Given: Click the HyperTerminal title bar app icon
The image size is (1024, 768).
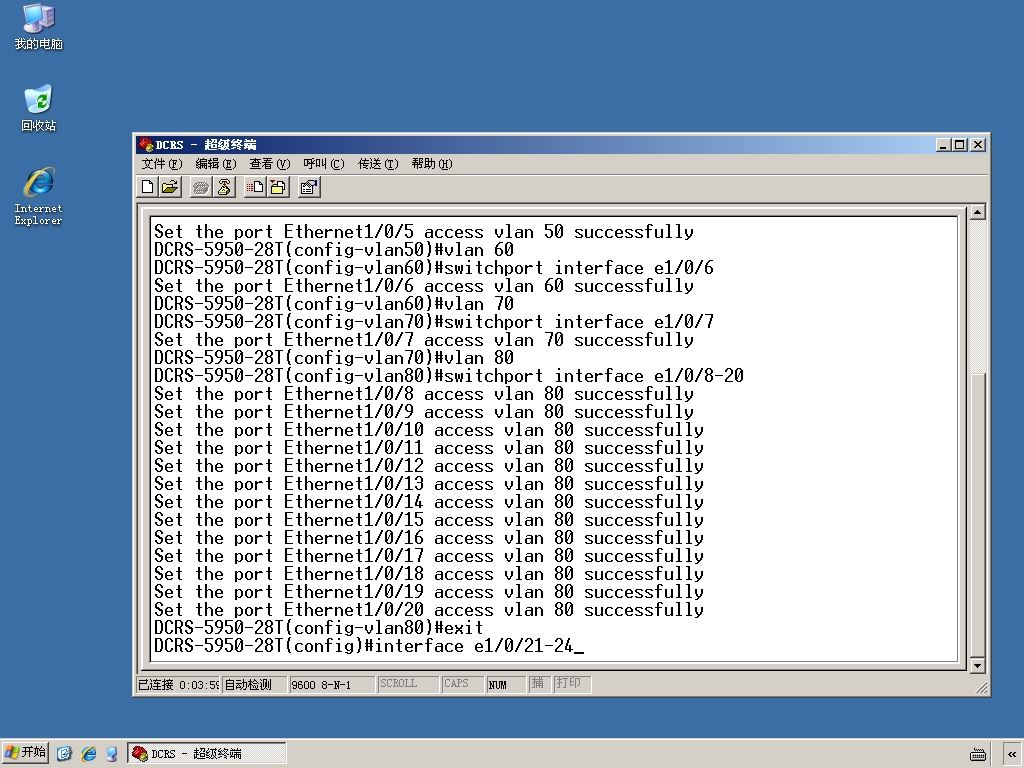Looking at the screenshot, I should 146,144.
